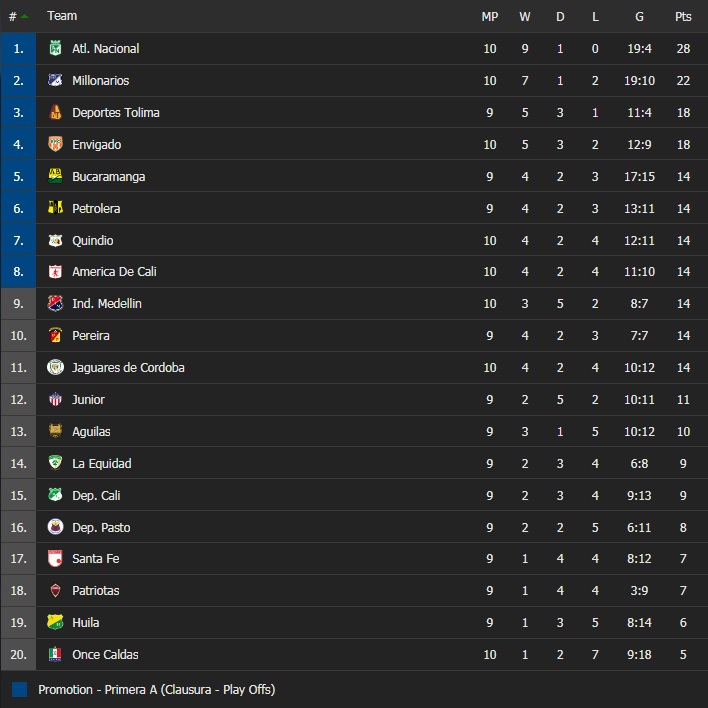Open the America De Cali team link

(114, 271)
